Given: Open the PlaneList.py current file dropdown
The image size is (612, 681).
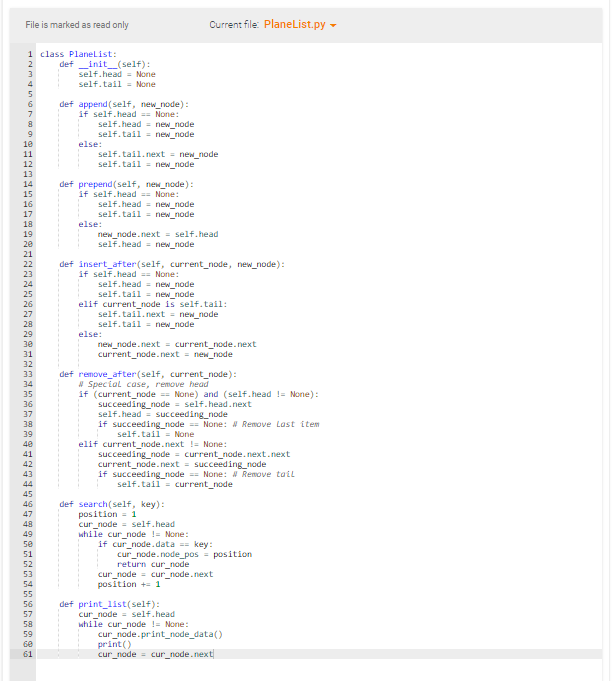Looking at the screenshot, I should (x=300, y=24).
